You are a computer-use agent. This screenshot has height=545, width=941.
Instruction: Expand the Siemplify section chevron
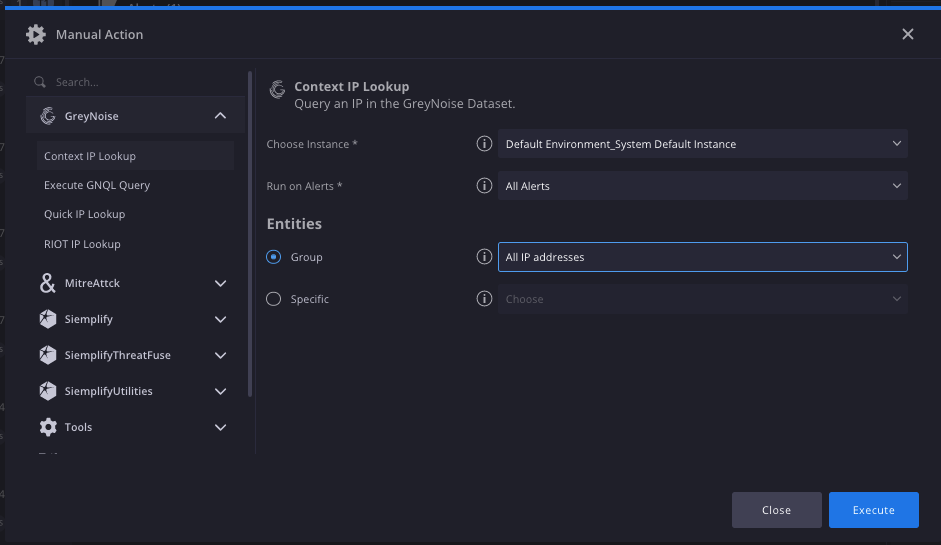pos(220,319)
